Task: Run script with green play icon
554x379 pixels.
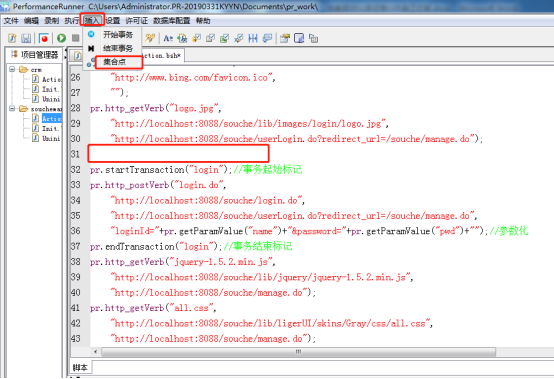Action: [61, 38]
